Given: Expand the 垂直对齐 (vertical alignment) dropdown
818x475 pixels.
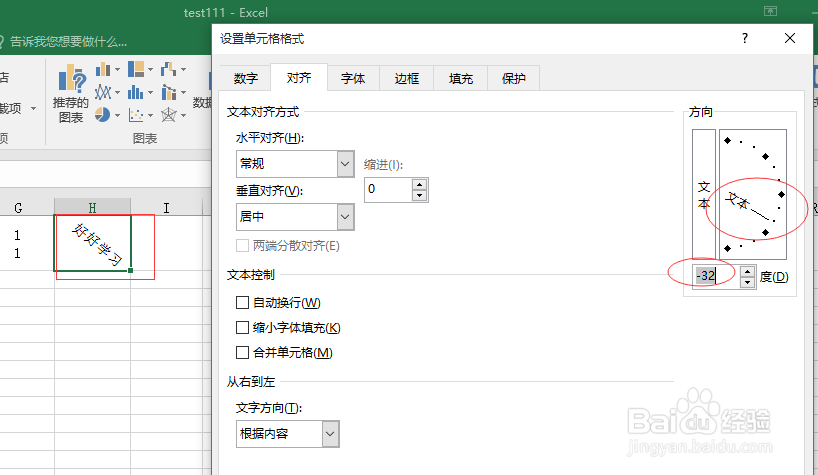Looking at the screenshot, I should tap(346, 215).
